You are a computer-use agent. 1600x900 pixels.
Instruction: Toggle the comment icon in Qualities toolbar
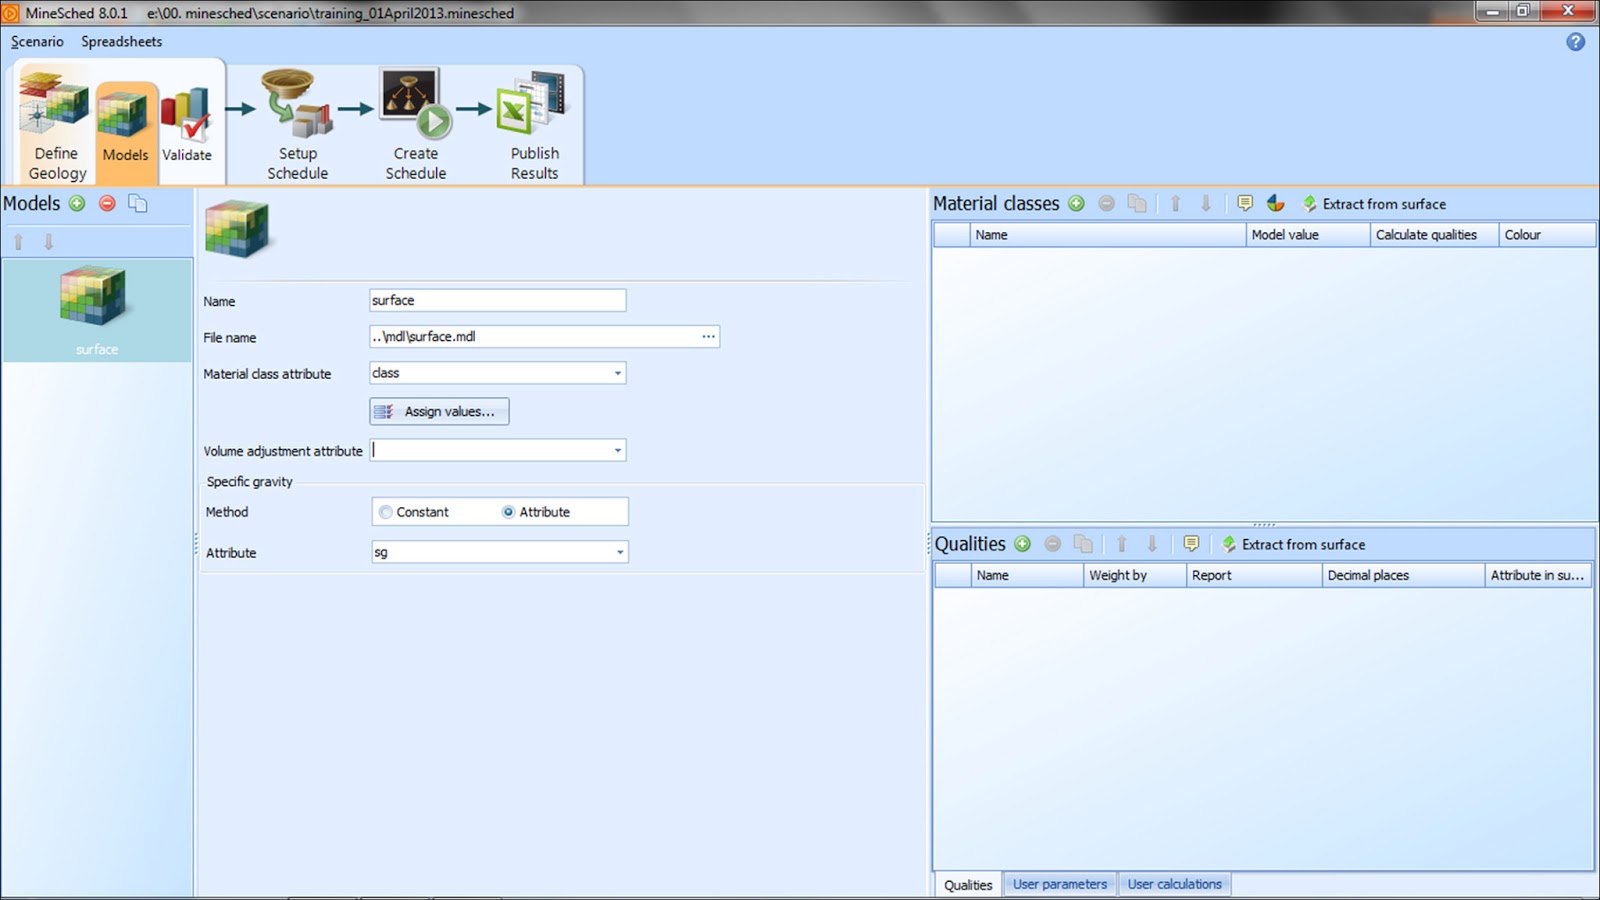pyautogui.click(x=1191, y=544)
